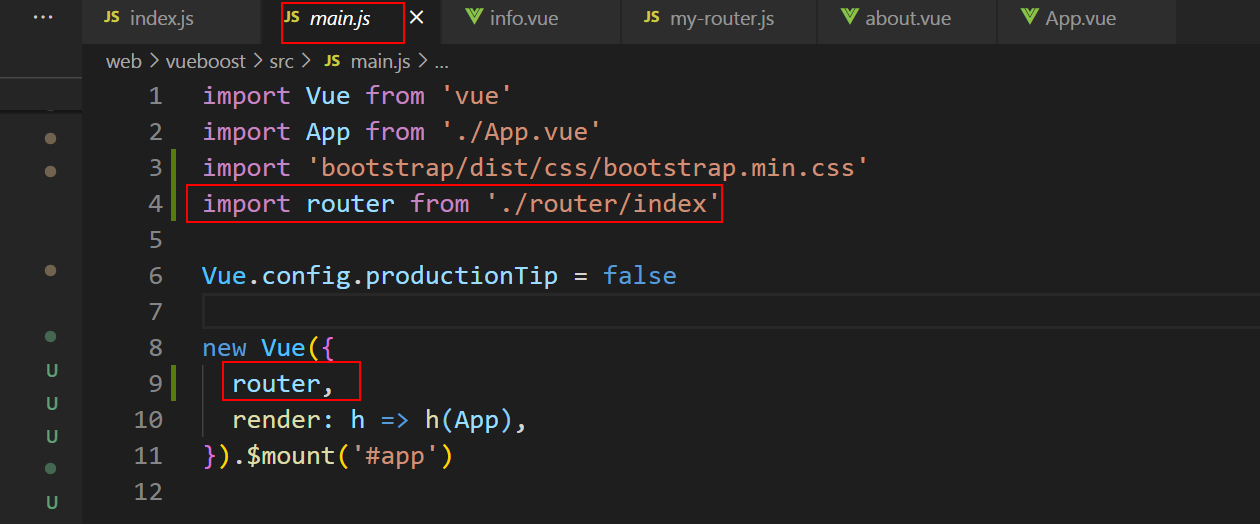Click the Vue logo on about.vue tab
The width and height of the screenshot is (1260, 524).
click(850, 18)
